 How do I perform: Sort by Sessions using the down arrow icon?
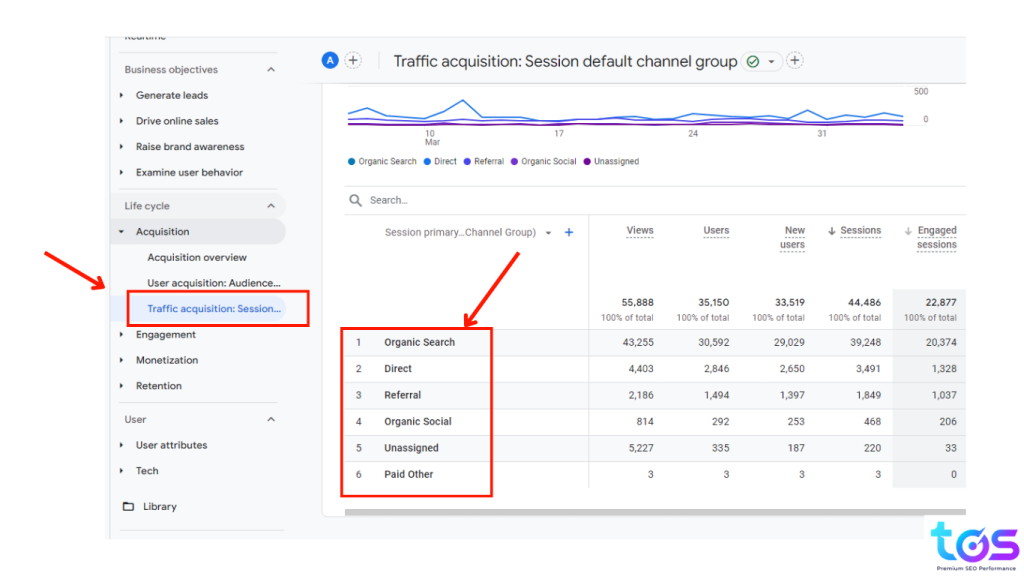(831, 230)
